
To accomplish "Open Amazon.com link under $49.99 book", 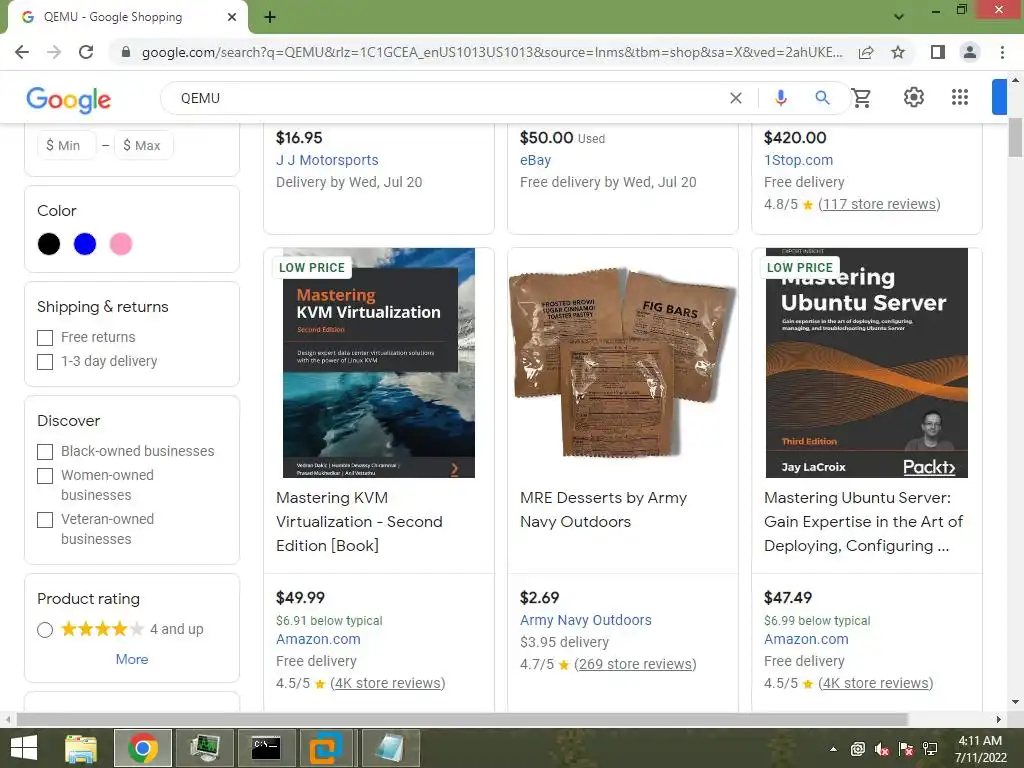I will pyautogui.click(x=318, y=639).
